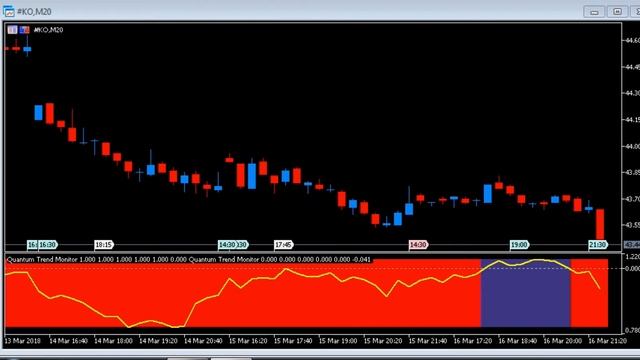The width and height of the screenshot is (640, 360).
Task: Select the 19:00 time marker
Action: tap(519, 245)
